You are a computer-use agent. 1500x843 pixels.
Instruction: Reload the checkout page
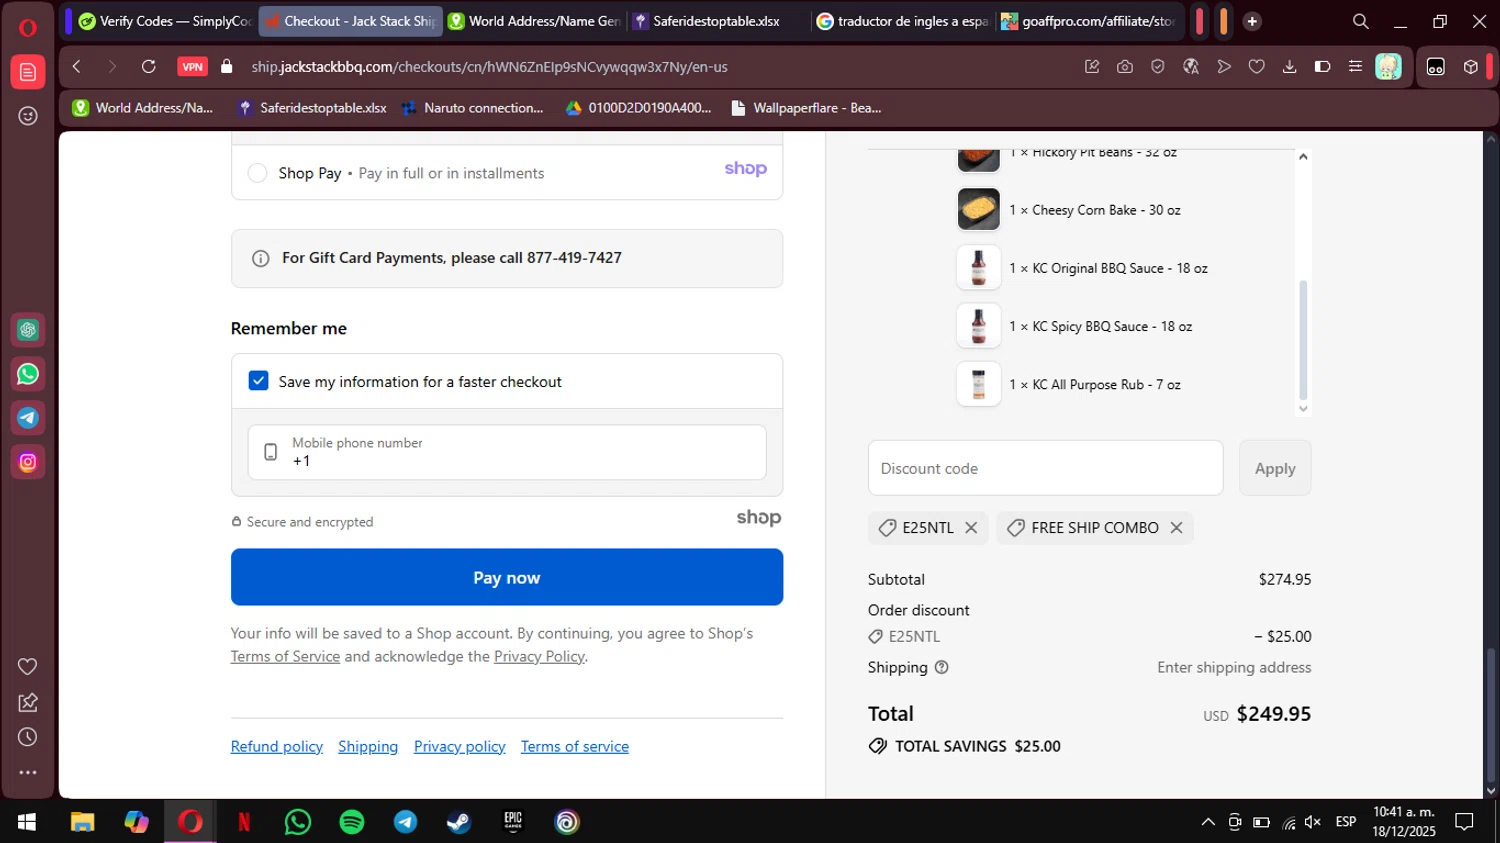coord(149,67)
